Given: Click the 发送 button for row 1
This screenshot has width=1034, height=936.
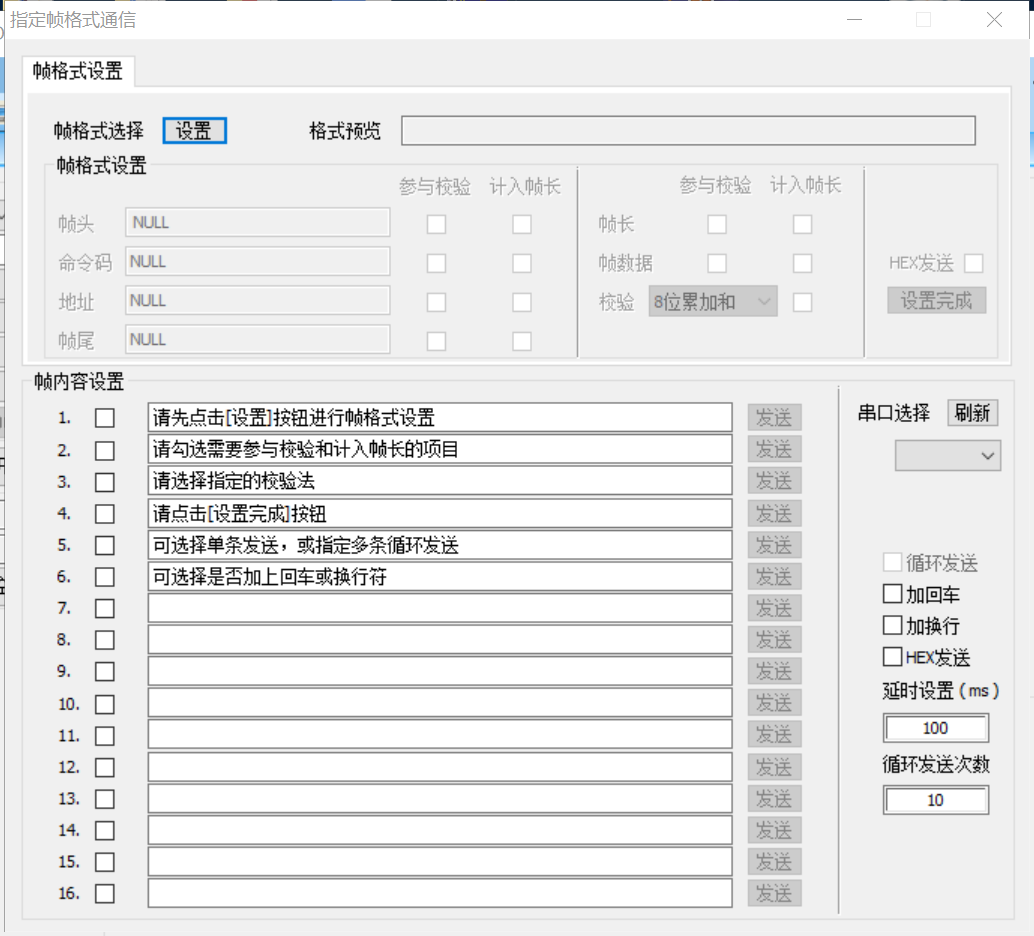Looking at the screenshot, I should [774, 418].
